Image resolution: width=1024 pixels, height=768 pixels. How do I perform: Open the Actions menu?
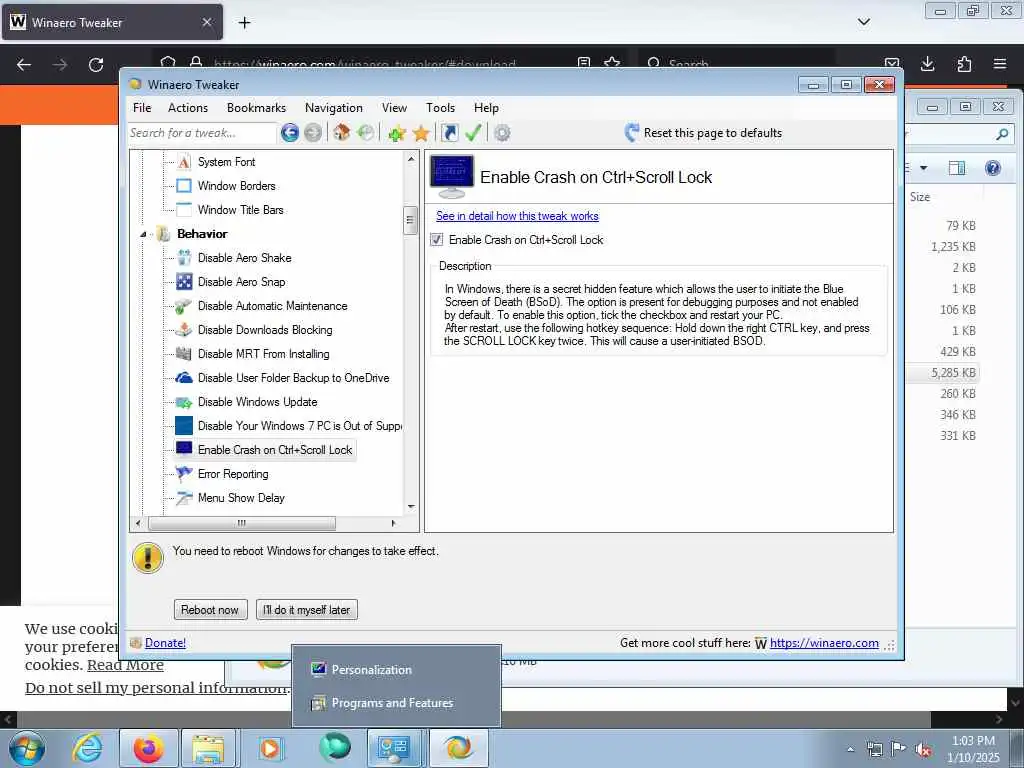pos(187,108)
